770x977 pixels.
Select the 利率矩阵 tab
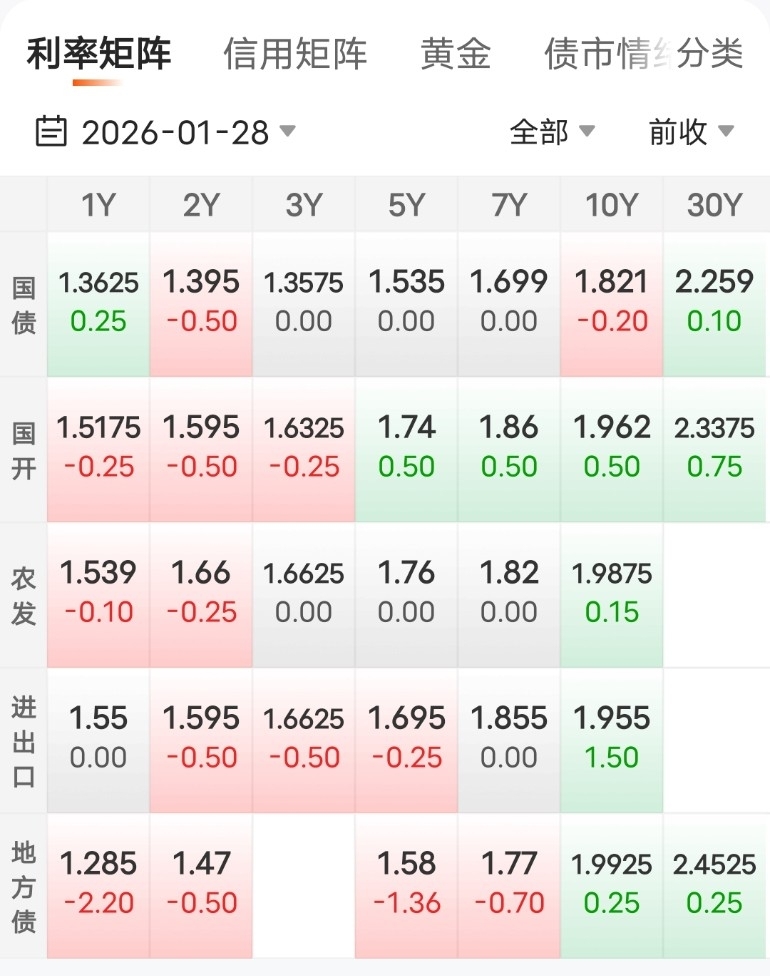(x=98, y=53)
